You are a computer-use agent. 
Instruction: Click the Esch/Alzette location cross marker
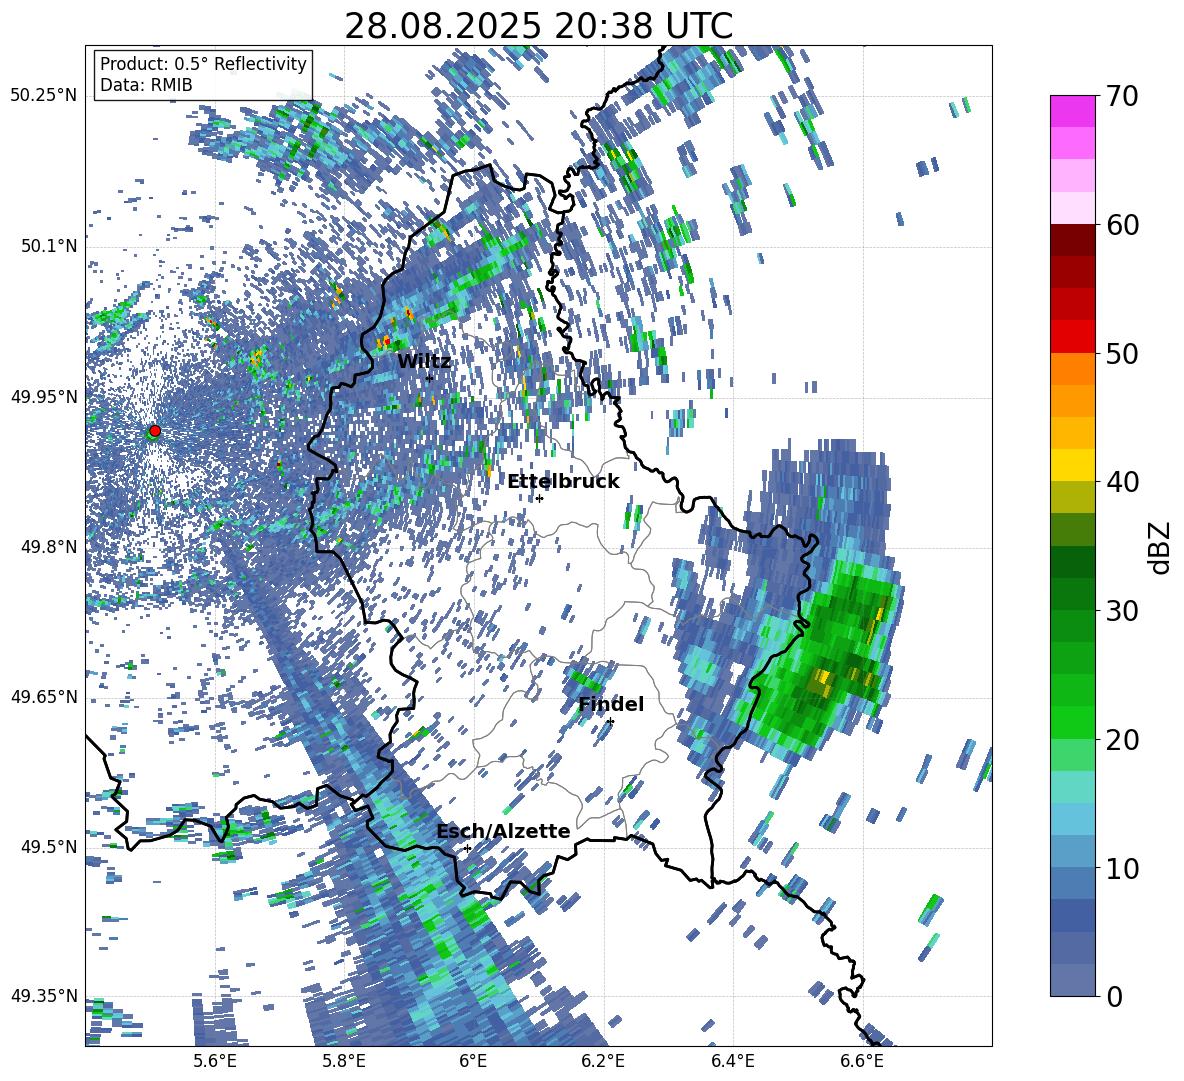tap(467, 848)
